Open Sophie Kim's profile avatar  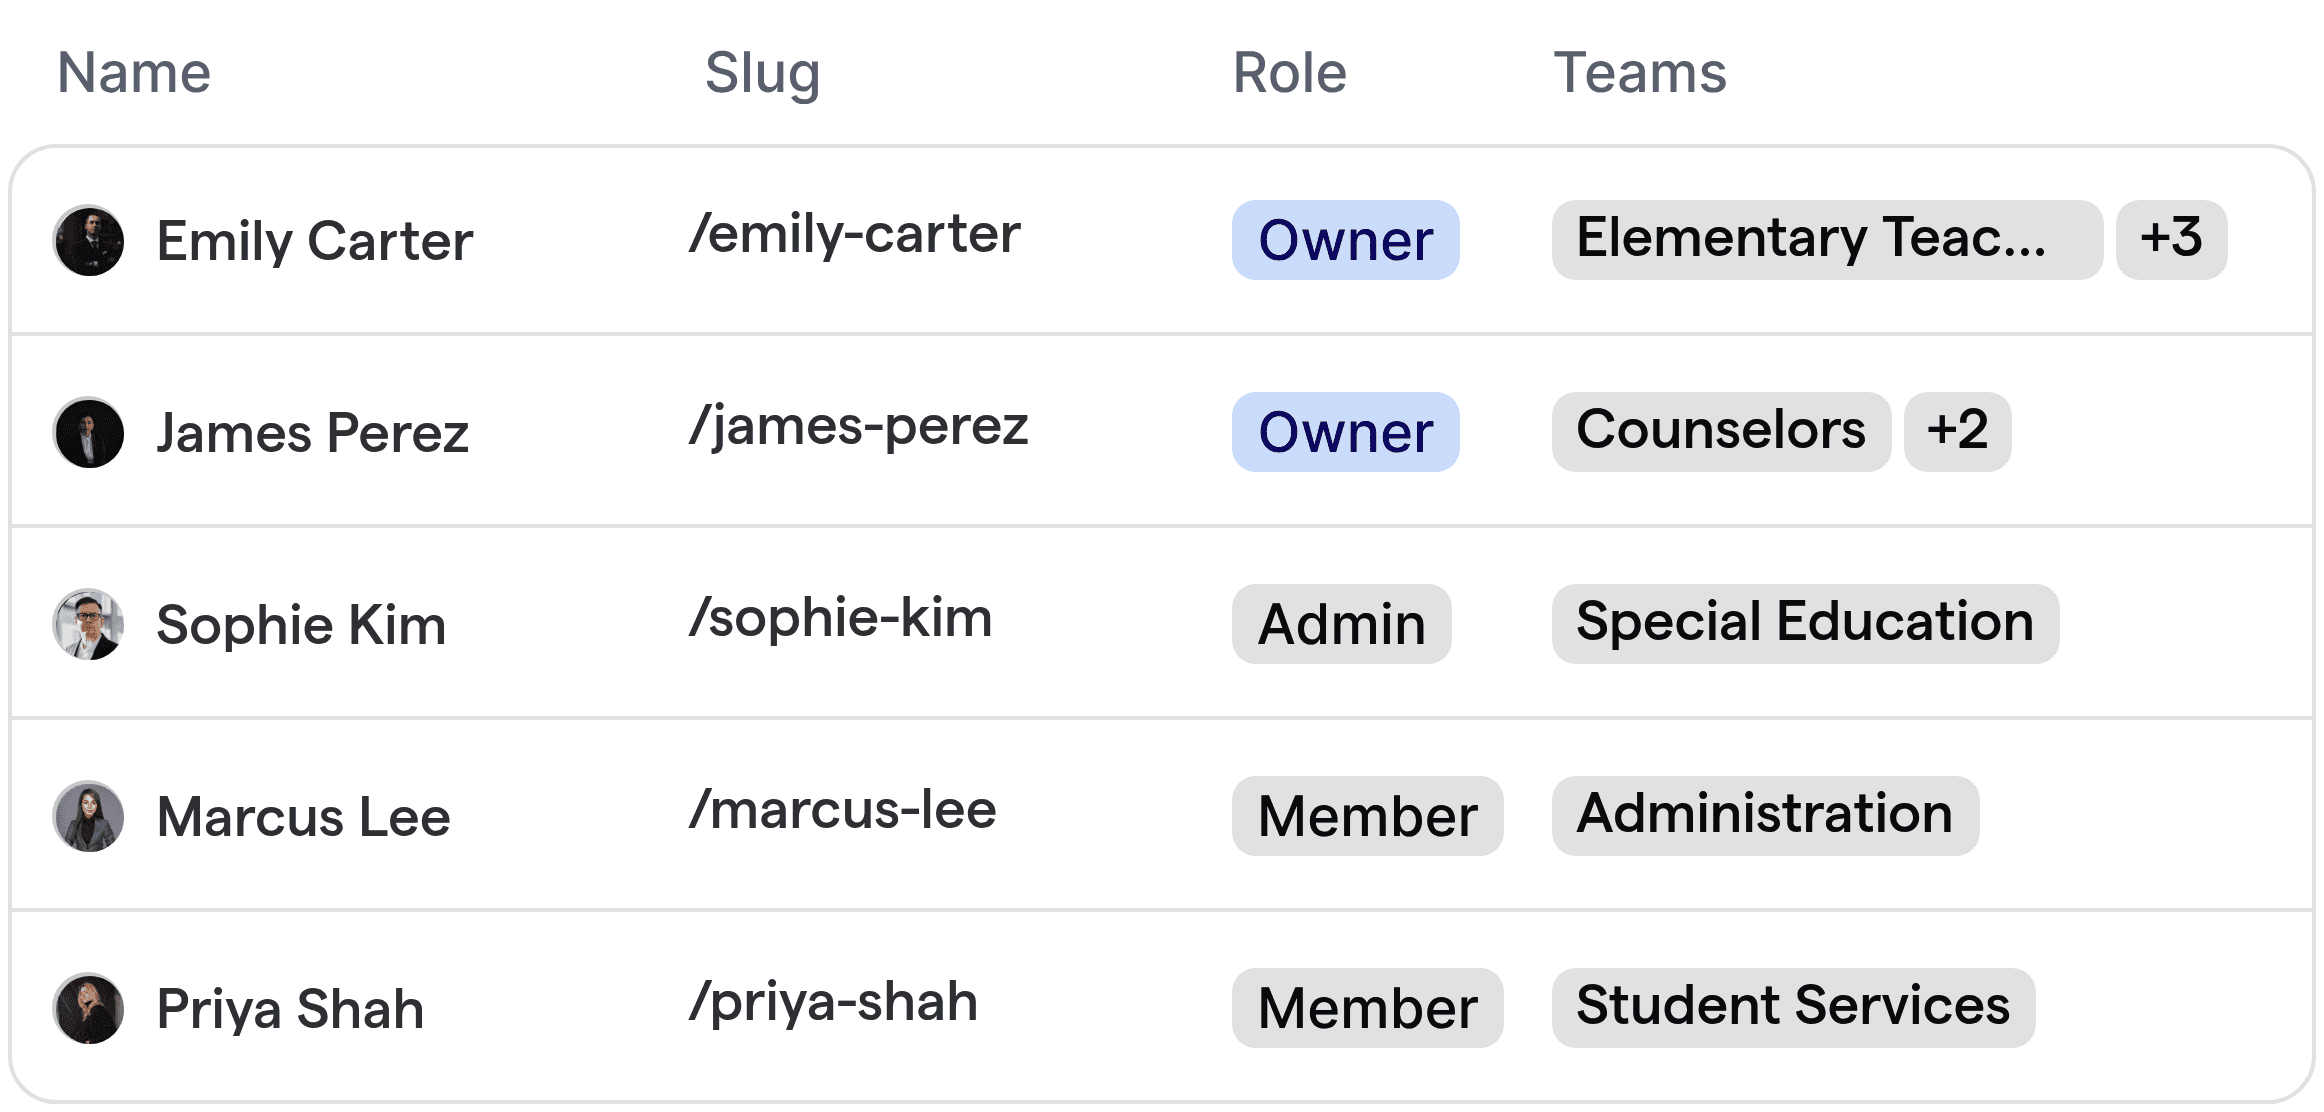(89, 625)
